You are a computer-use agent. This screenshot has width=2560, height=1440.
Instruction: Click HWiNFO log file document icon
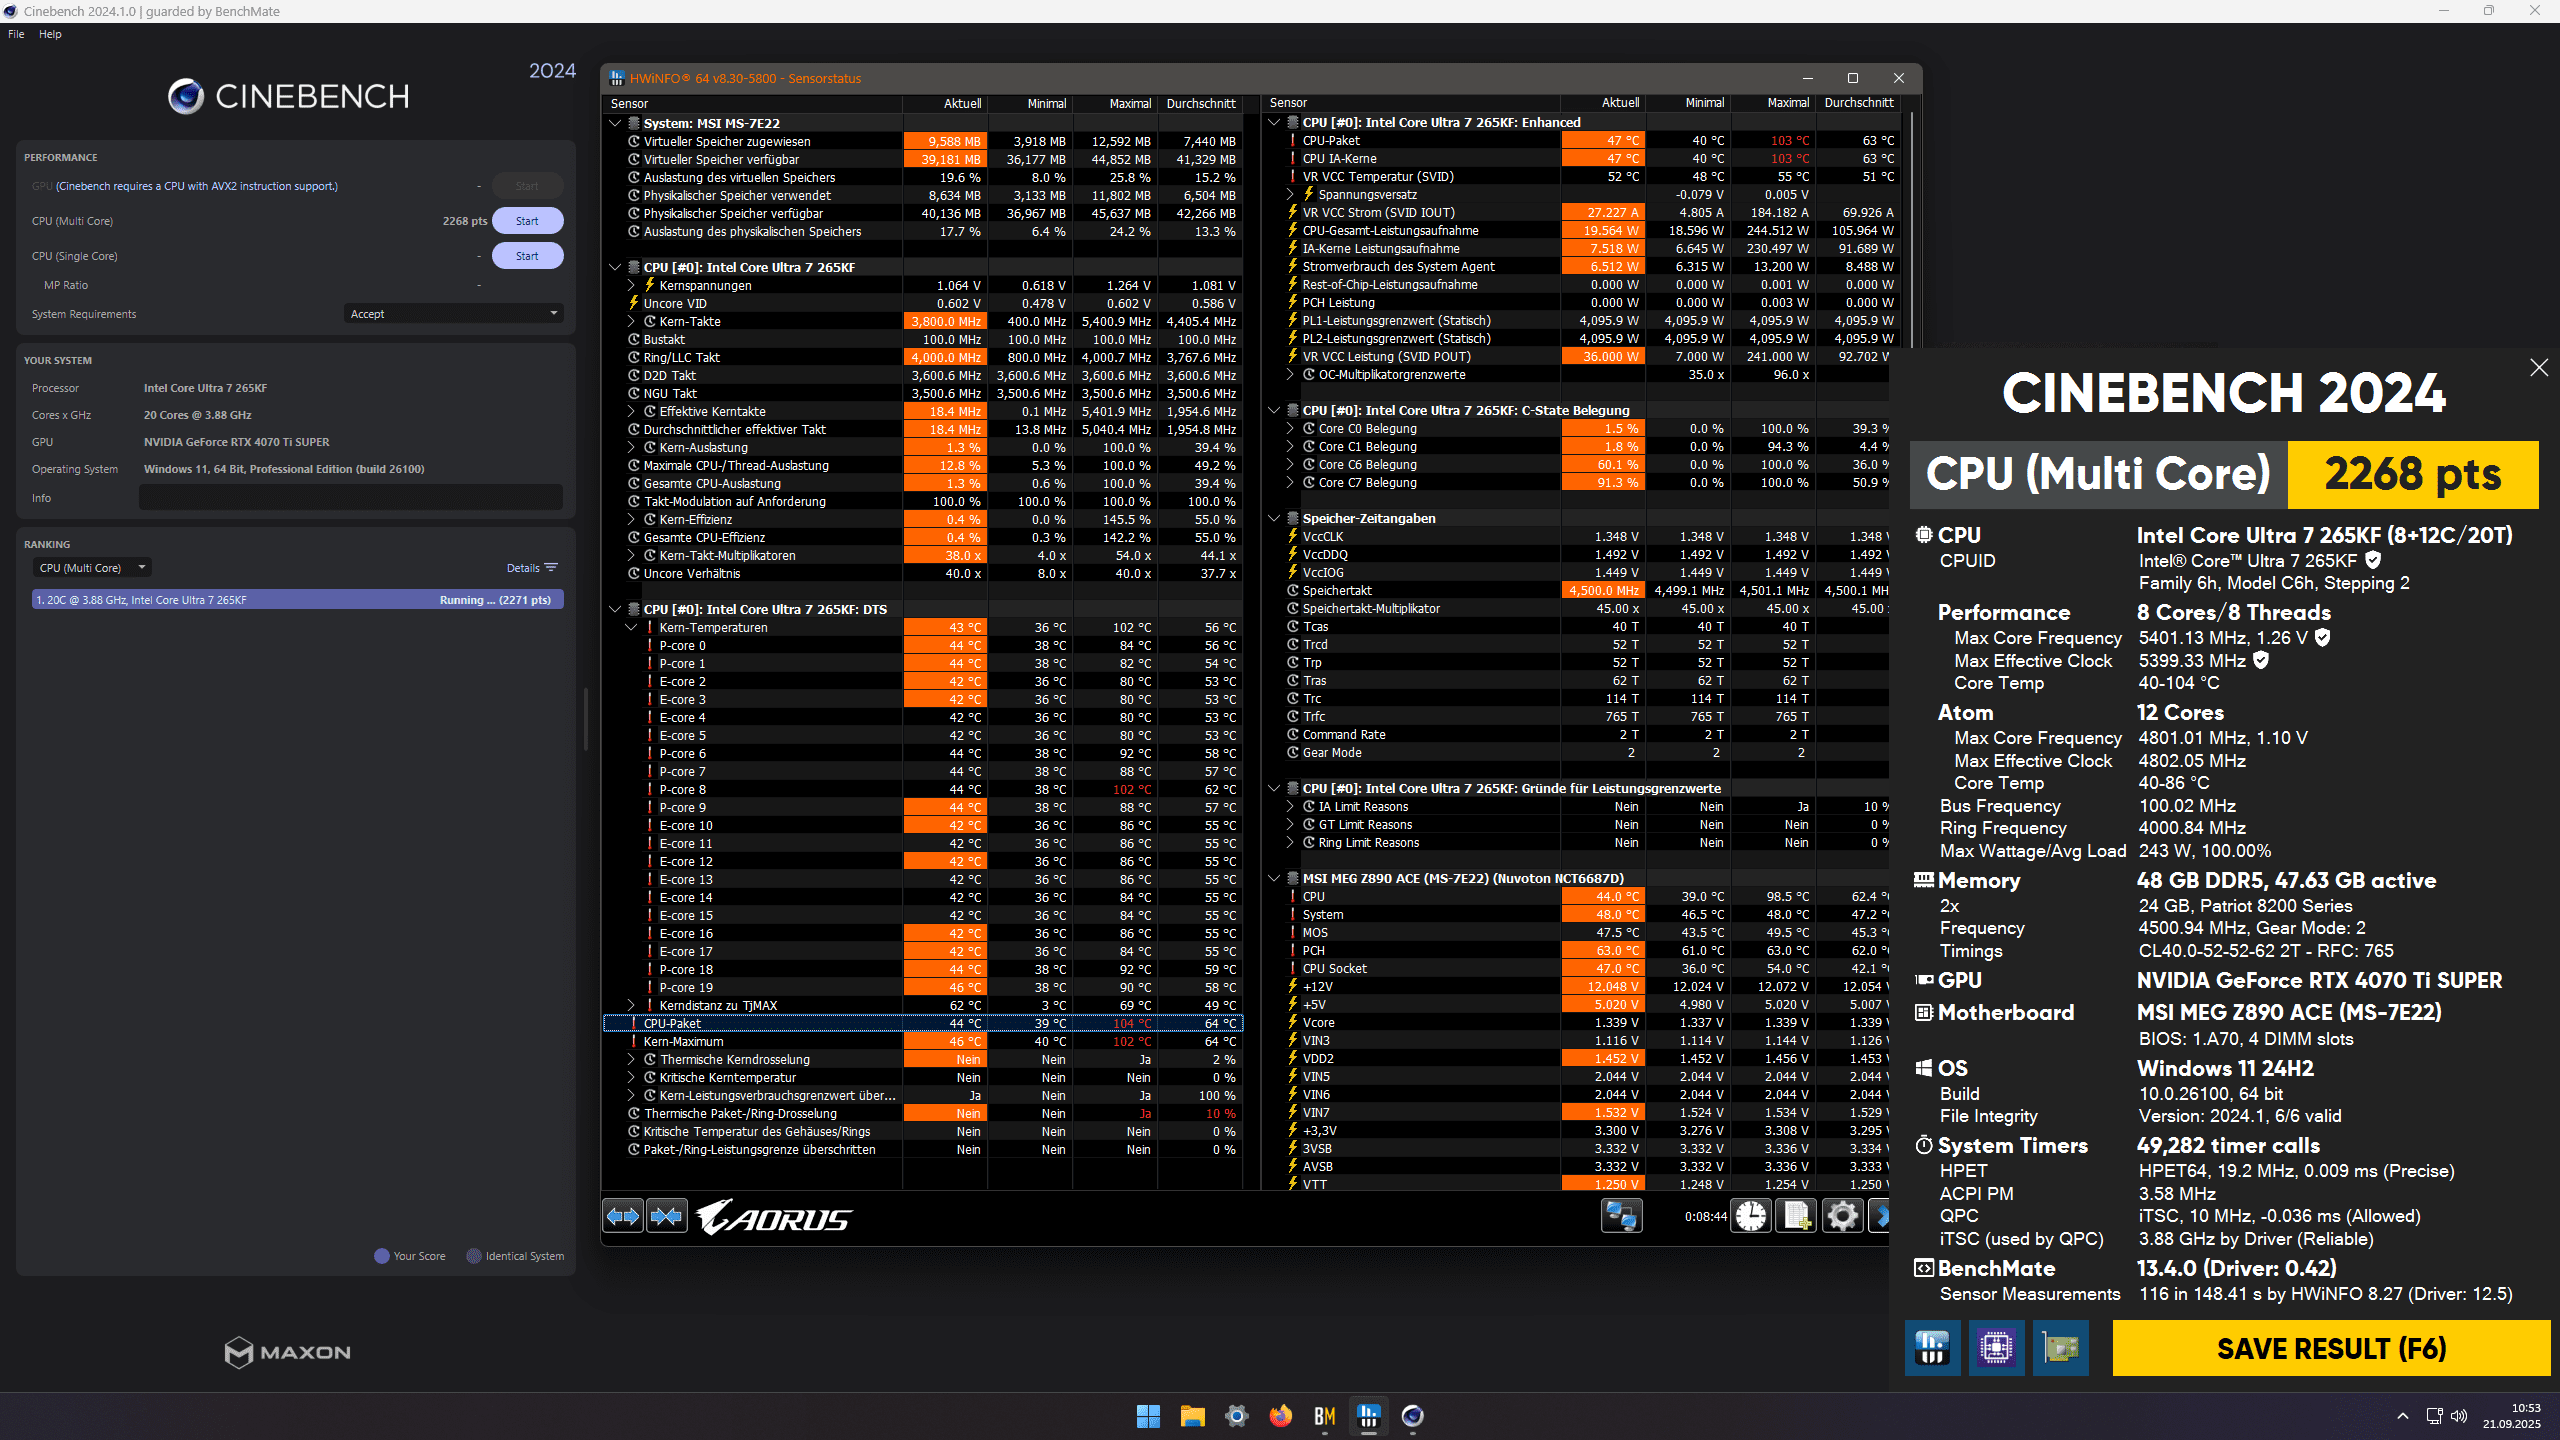point(1796,1216)
